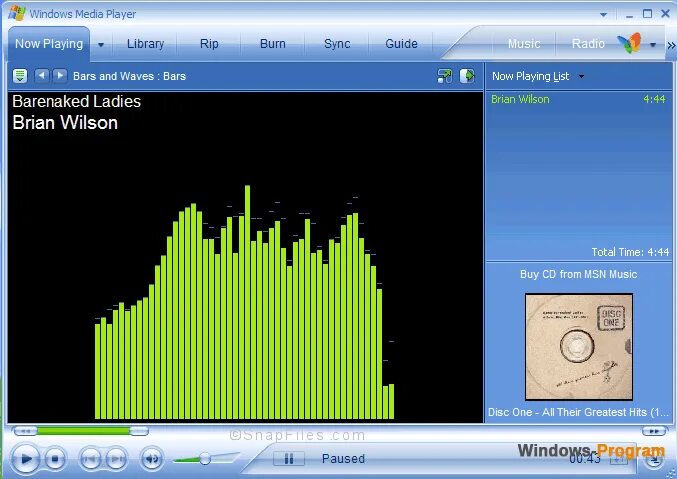The width and height of the screenshot is (677, 479).
Task: Switch to skin mode with the bottom-right button
Action: coord(655,460)
